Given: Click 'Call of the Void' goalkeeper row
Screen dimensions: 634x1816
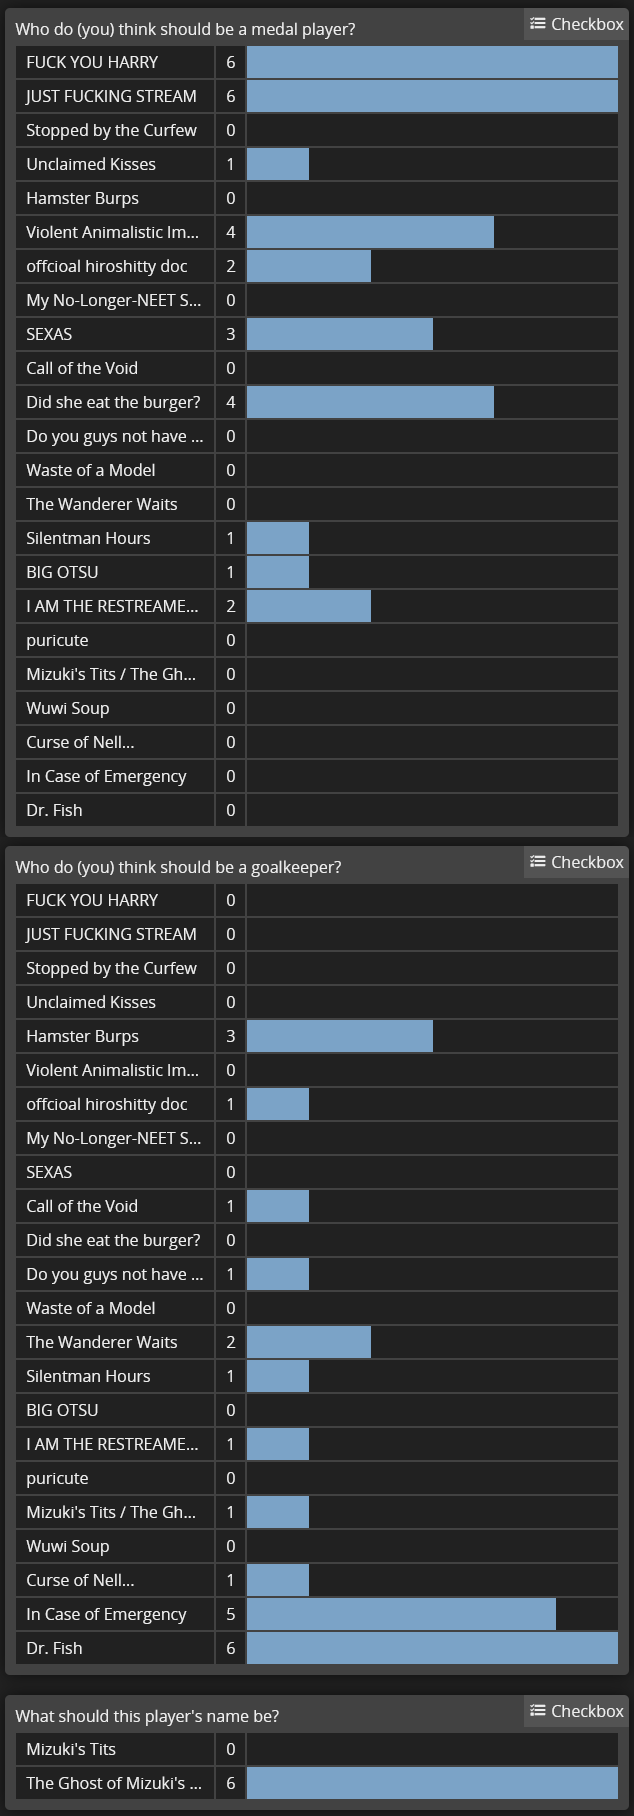Looking at the screenshot, I should (x=317, y=1206).
